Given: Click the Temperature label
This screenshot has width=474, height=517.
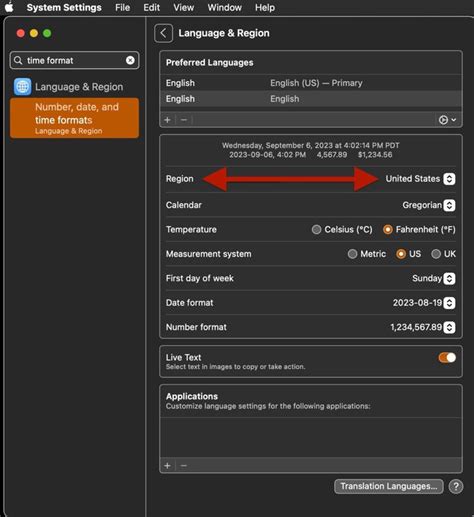Looking at the screenshot, I should click(x=191, y=229).
